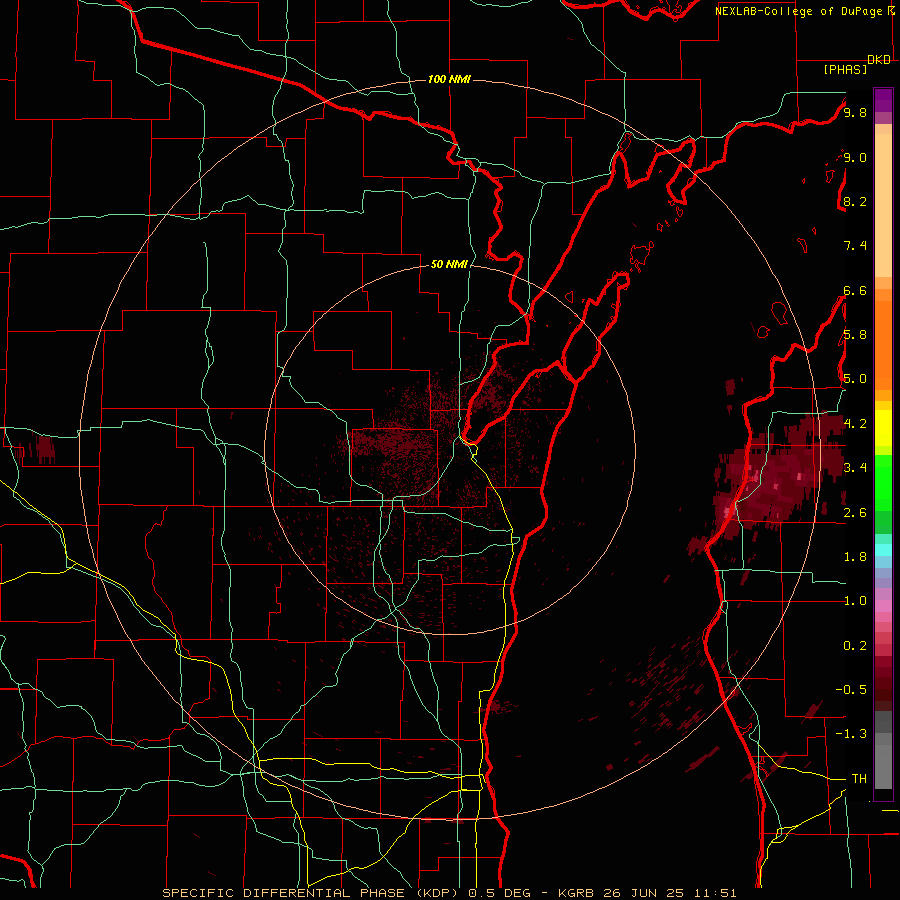Click the 5.8 scale value
This screenshot has height=900, width=900.
click(855, 335)
